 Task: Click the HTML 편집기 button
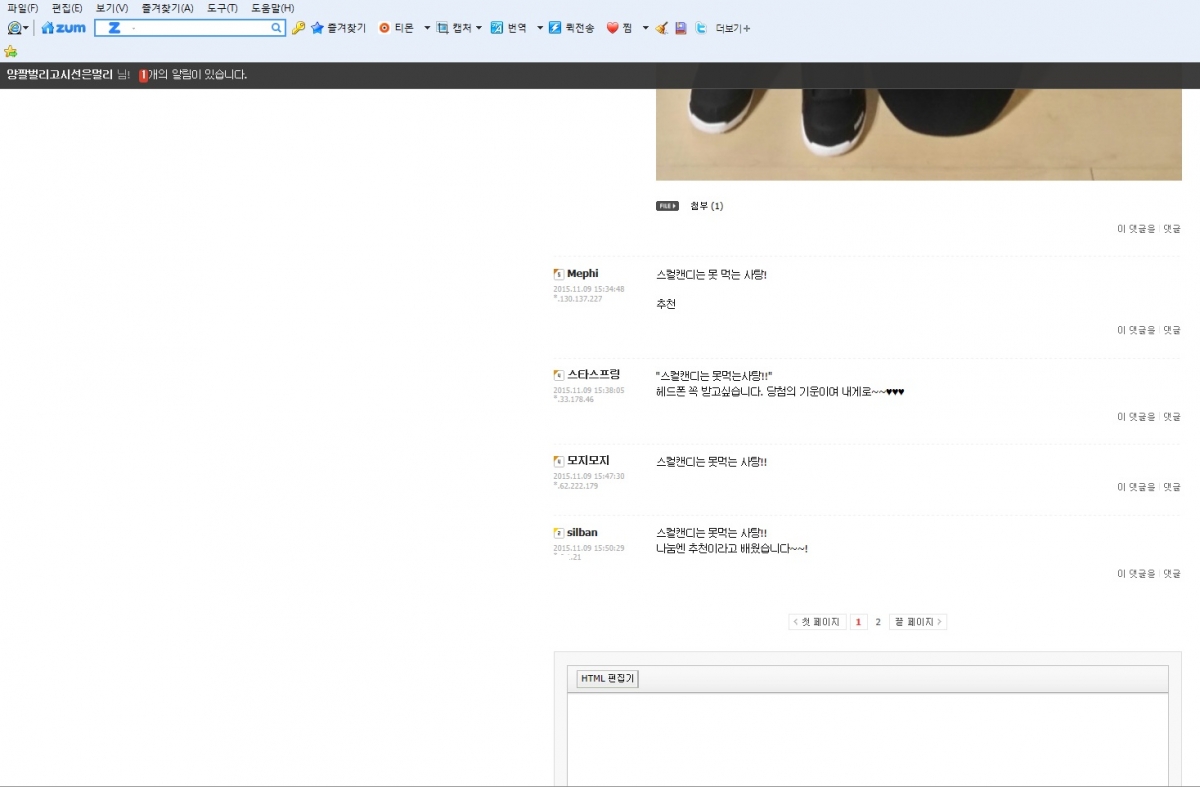point(607,679)
